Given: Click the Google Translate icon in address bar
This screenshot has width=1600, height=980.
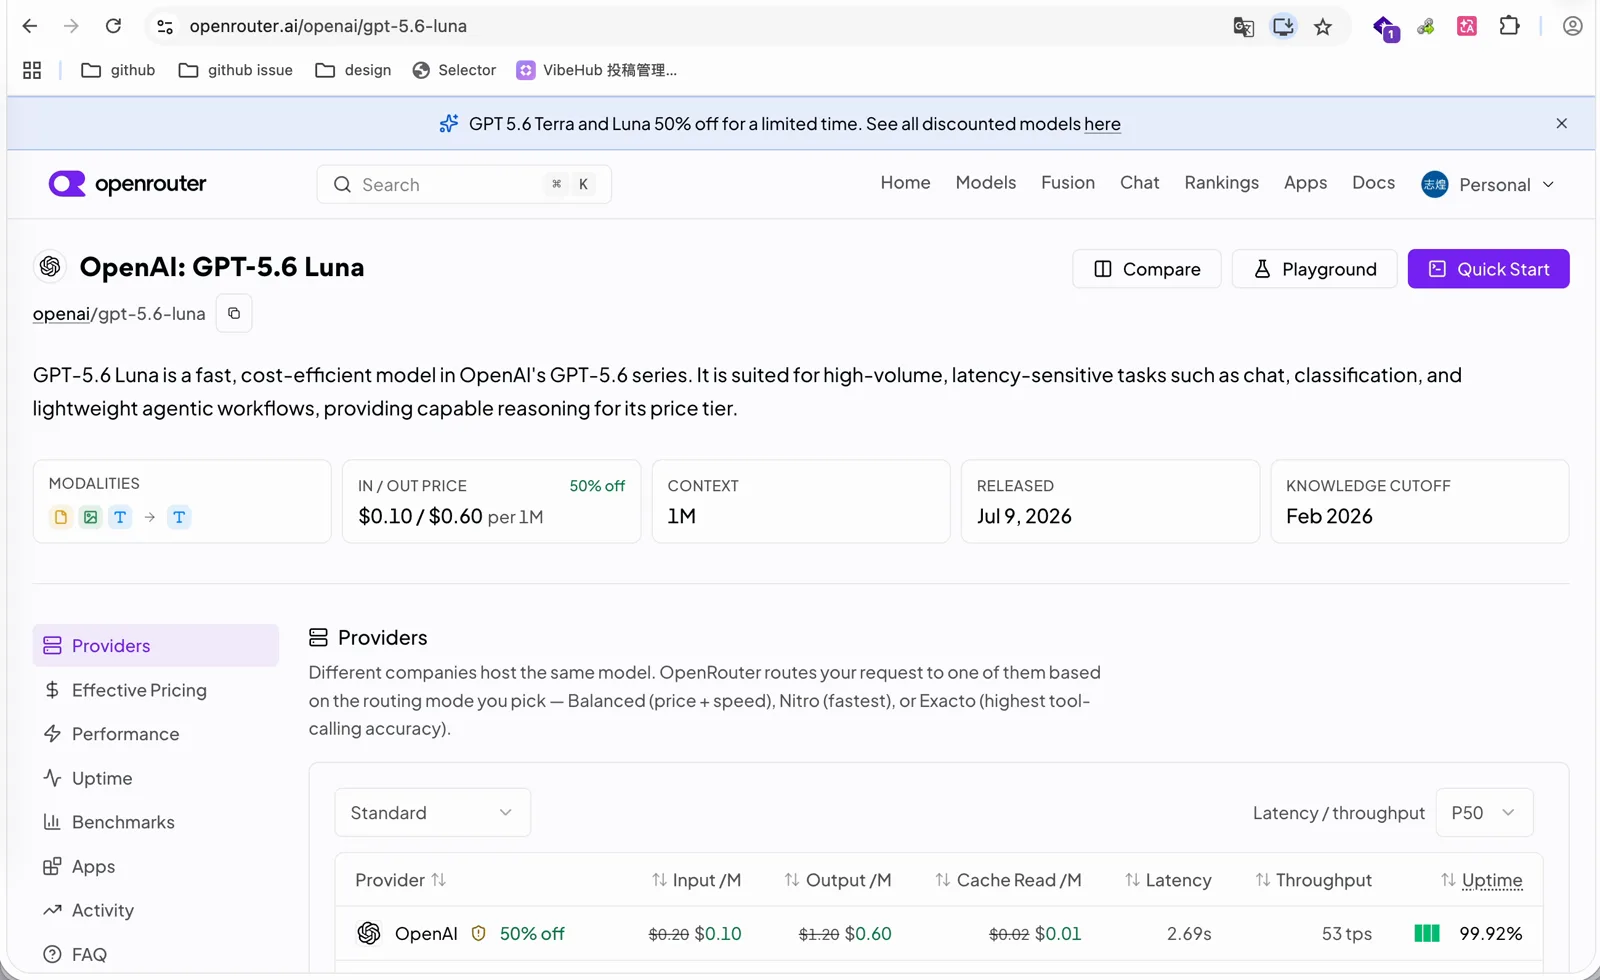Looking at the screenshot, I should tap(1243, 27).
